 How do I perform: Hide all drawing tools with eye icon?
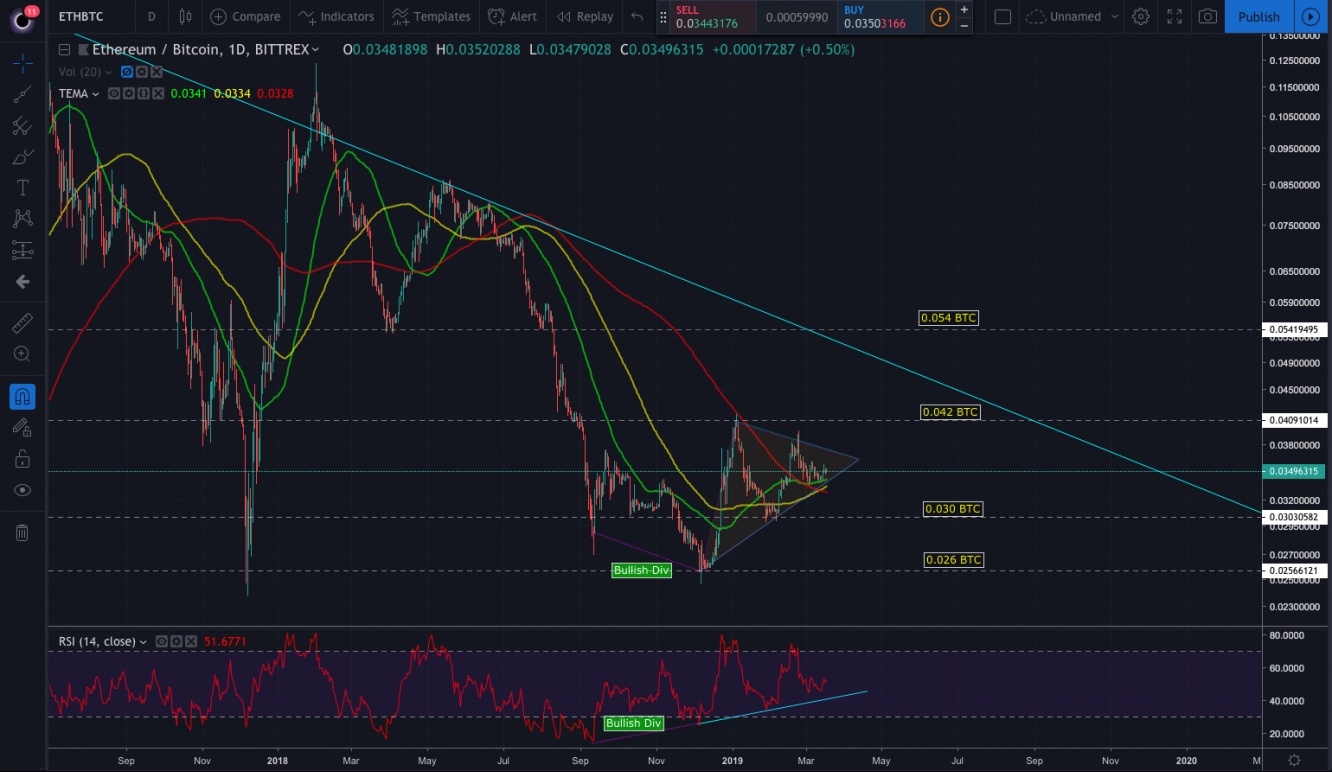coord(22,490)
